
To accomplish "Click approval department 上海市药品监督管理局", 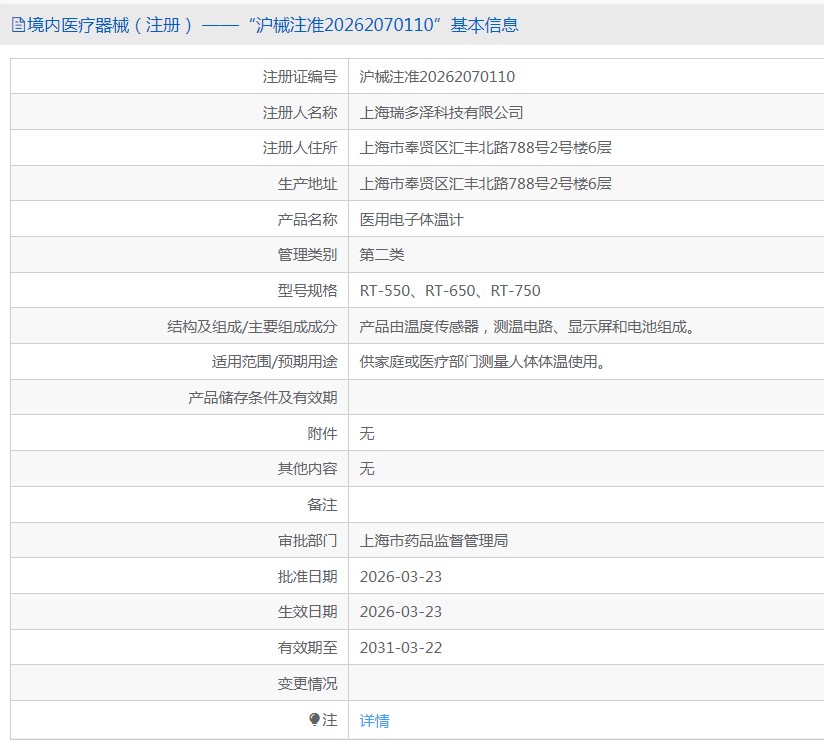I will (x=434, y=541).
